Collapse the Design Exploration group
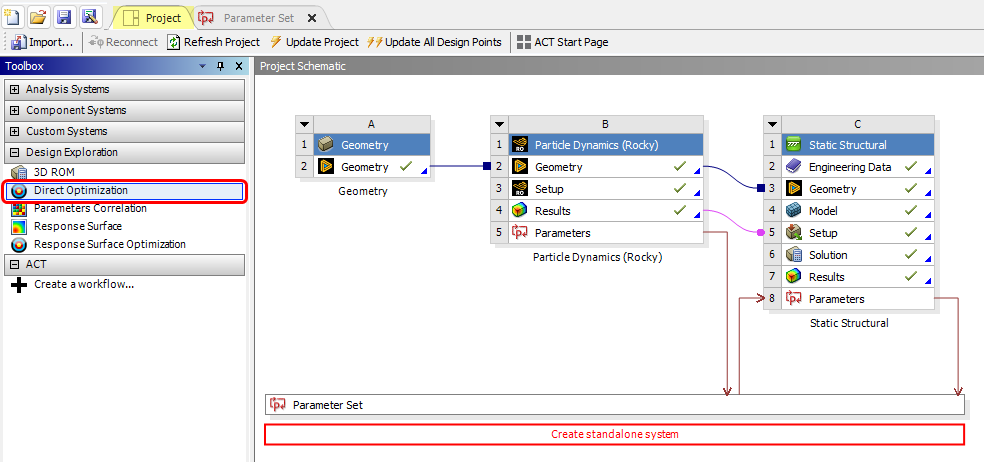Viewport: 984px width, 462px height. pos(14,153)
